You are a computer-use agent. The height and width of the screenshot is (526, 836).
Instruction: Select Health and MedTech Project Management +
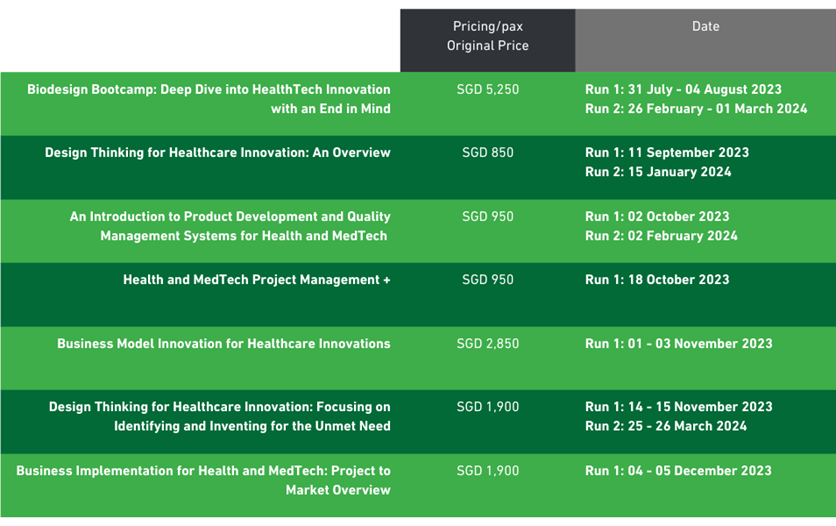tap(256, 280)
